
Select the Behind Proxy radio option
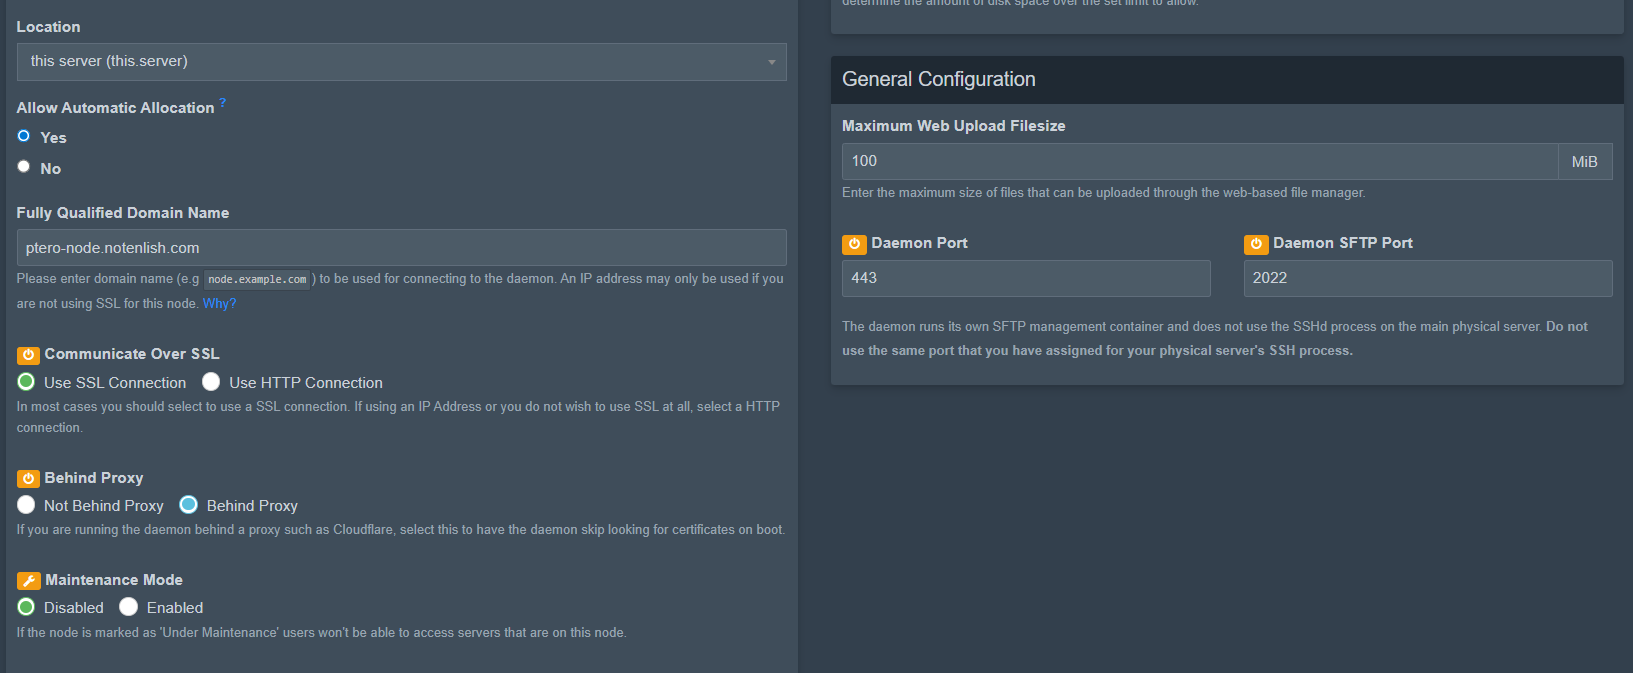pyautogui.click(x=188, y=504)
